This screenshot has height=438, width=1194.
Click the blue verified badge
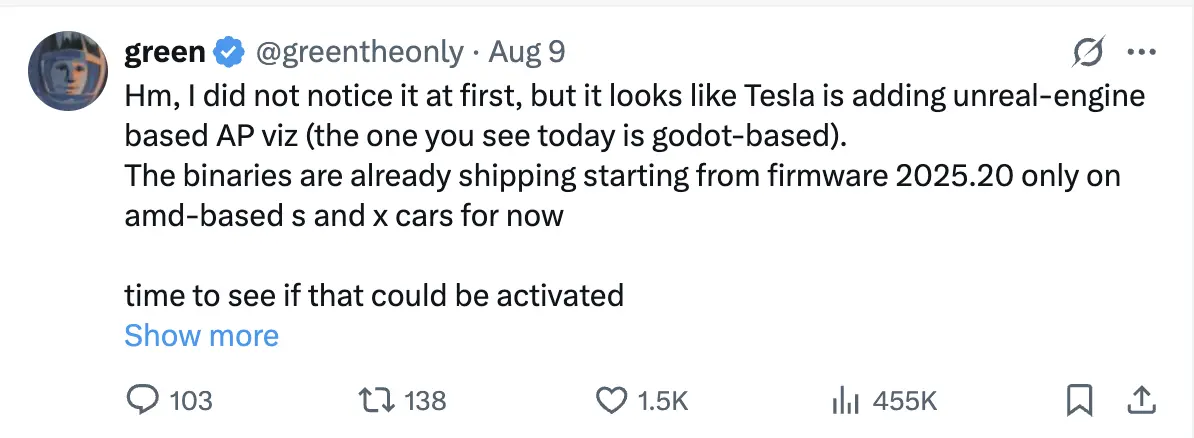click(231, 52)
